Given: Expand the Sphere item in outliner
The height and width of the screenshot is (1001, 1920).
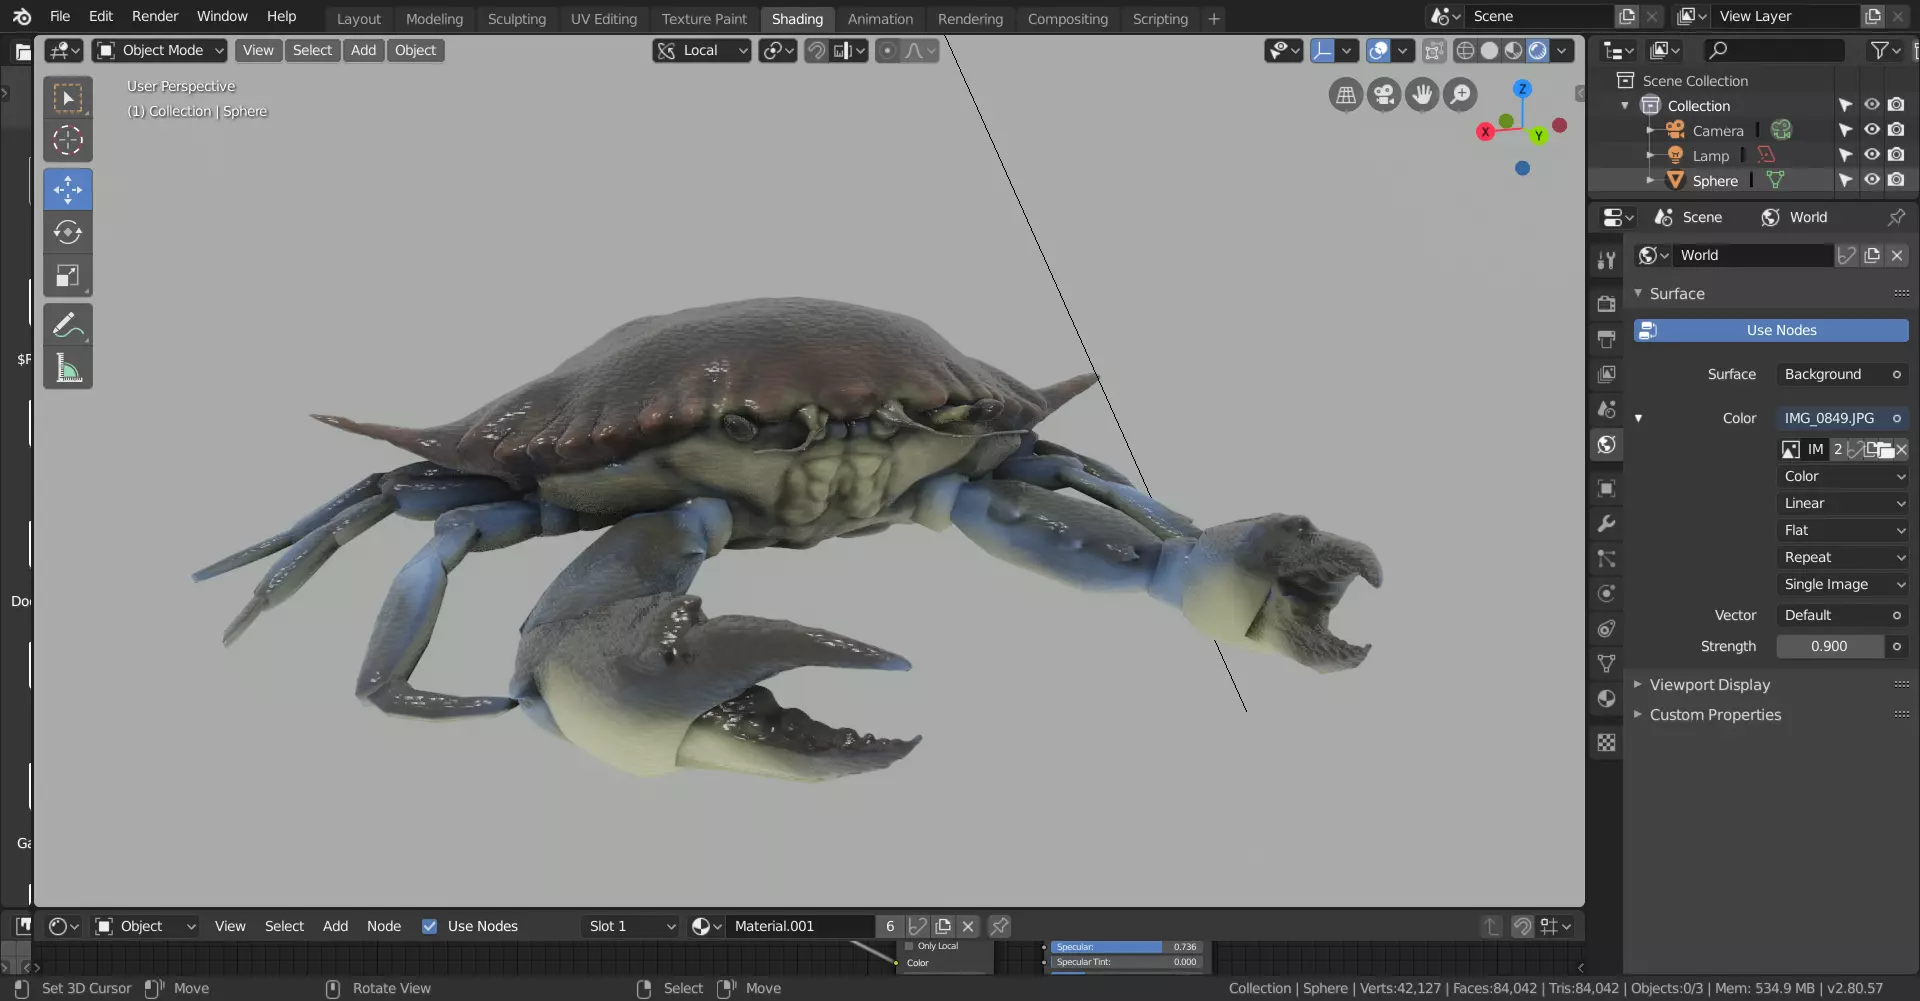Looking at the screenshot, I should (x=1650, y=180).
